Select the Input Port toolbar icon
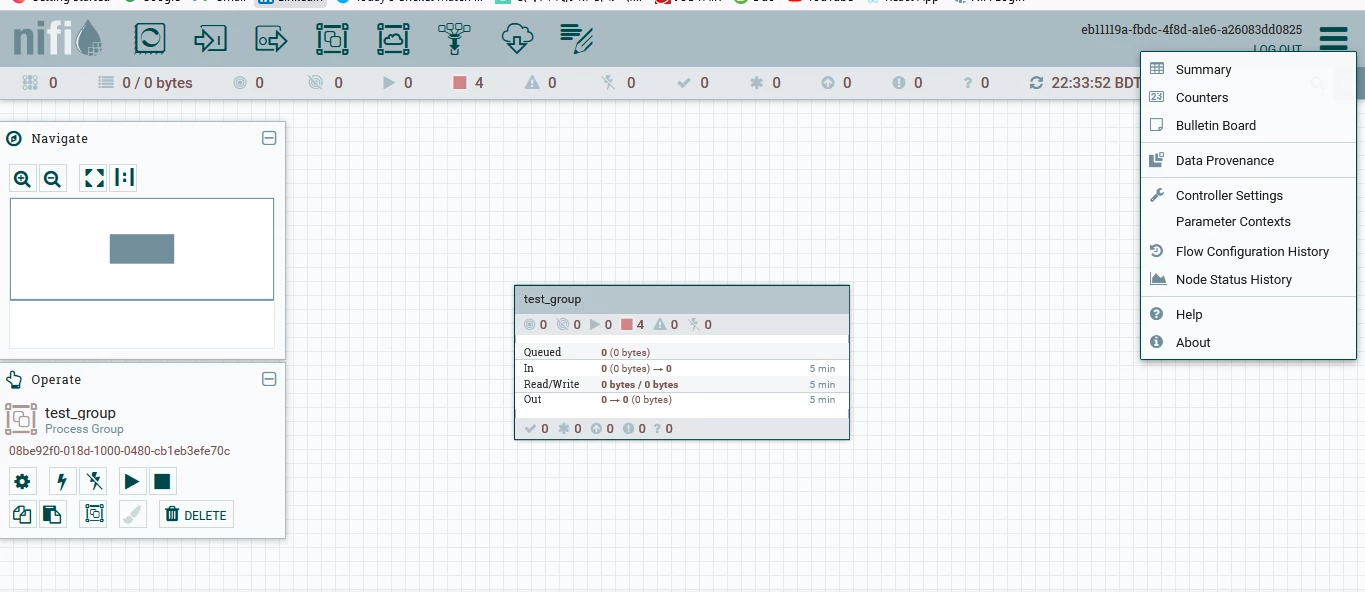The height and width of the screenshot is (592, 1365). click(x=210, y=39)
